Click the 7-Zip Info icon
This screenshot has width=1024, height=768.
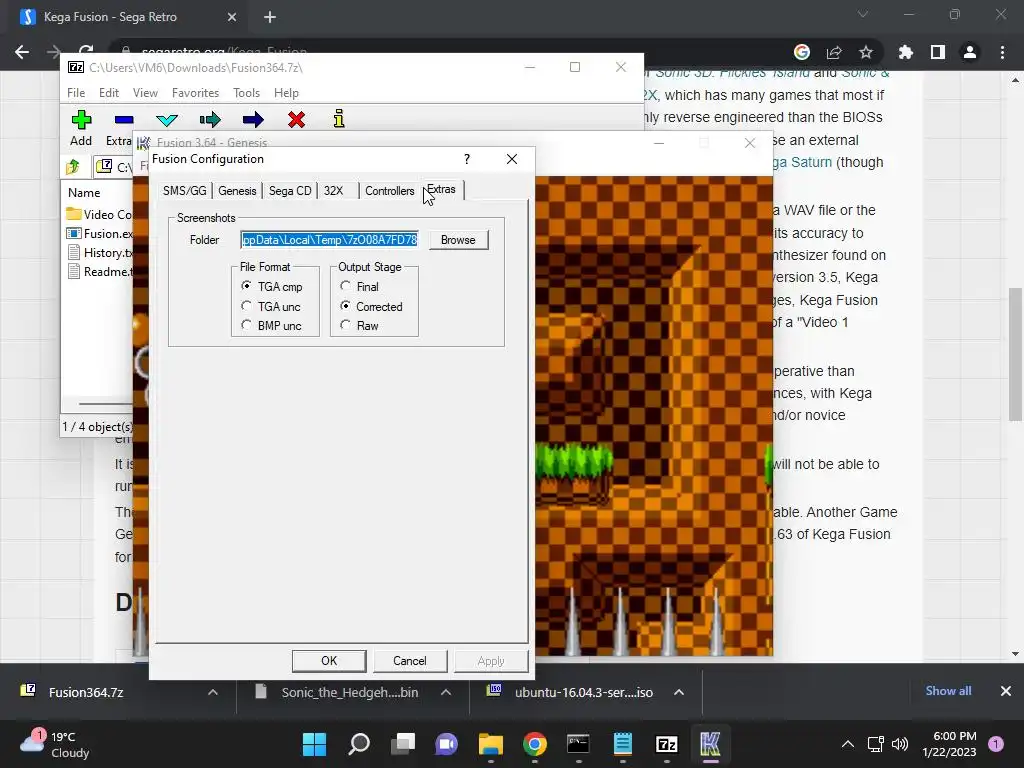338,119
